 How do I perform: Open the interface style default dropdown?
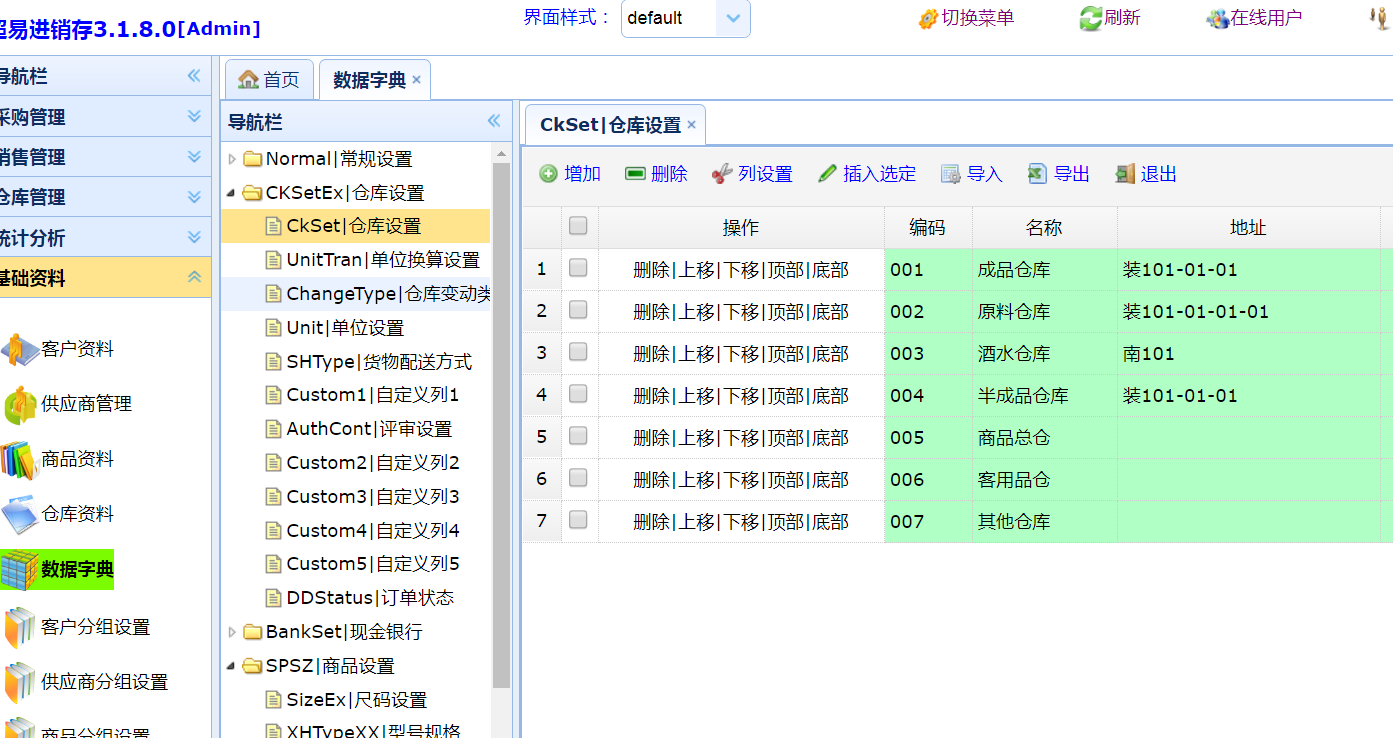click(x=733, y=18)
